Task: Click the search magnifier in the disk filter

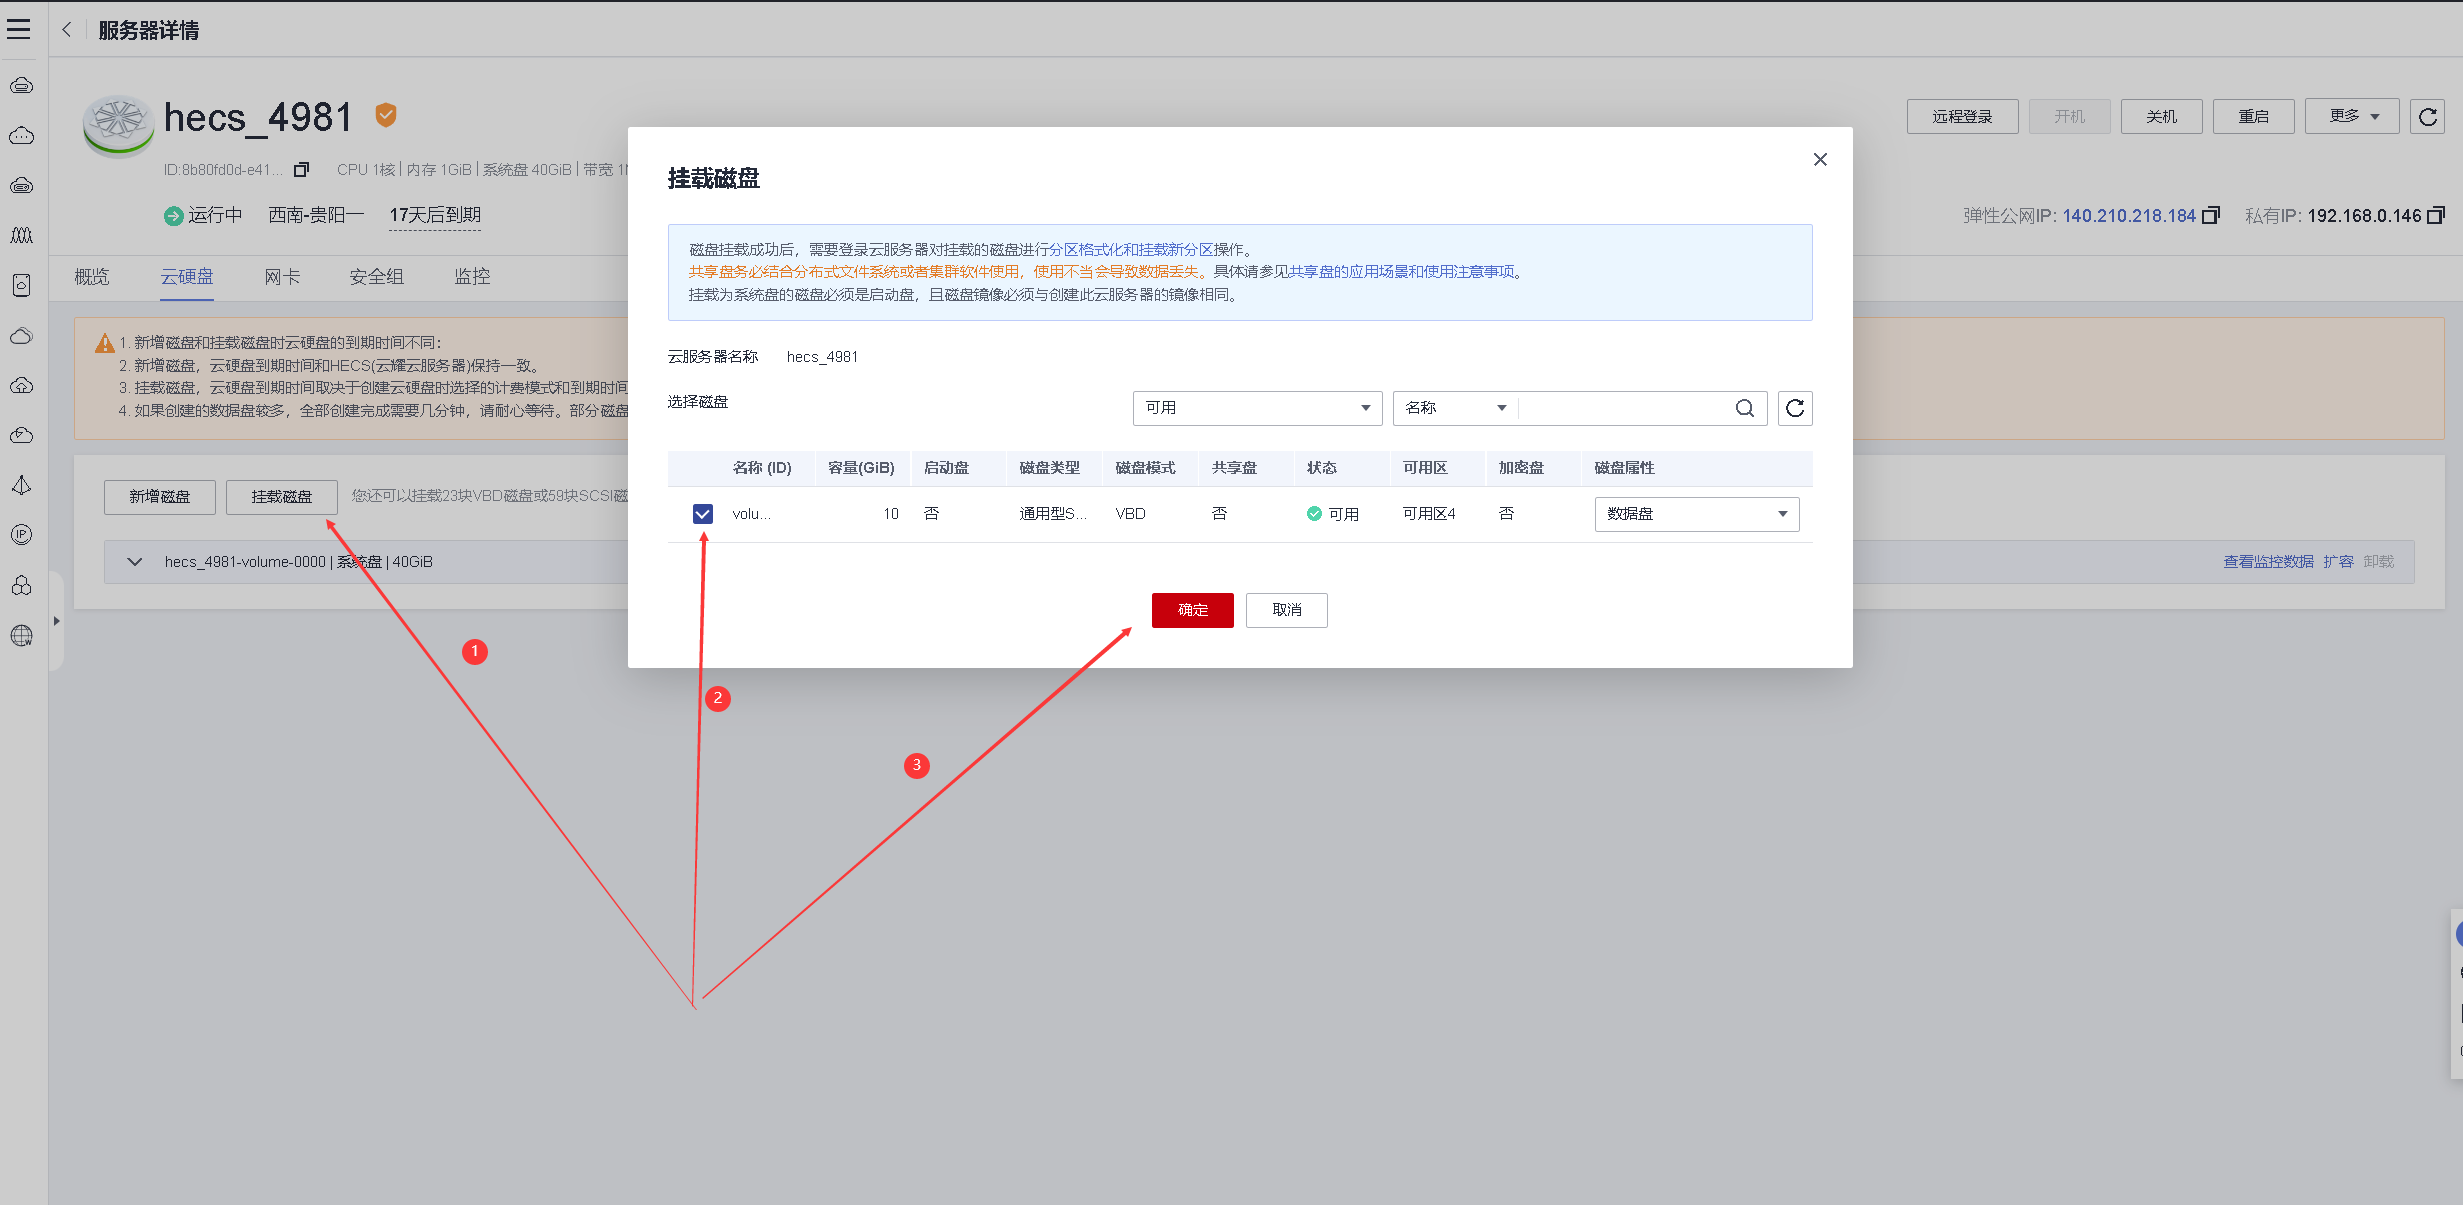Action: pos(1744,408)
